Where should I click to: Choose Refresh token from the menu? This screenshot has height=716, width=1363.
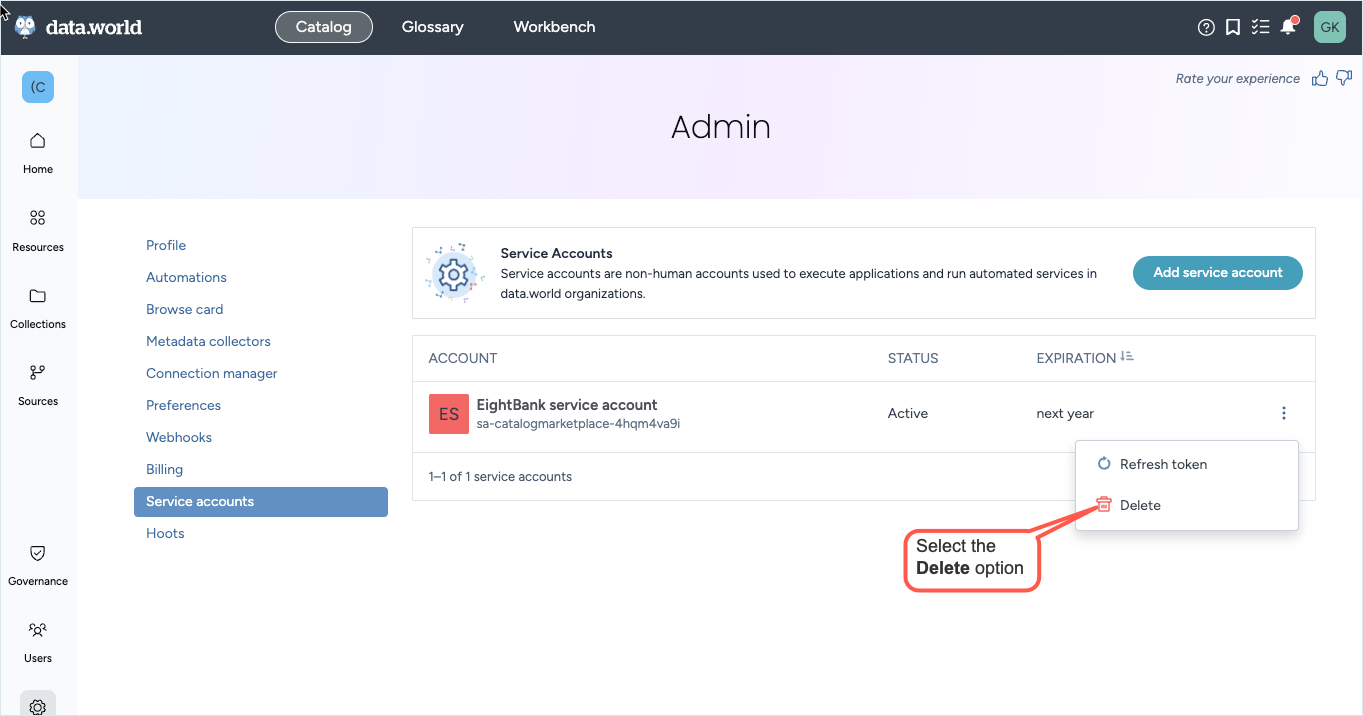click(1162, 464)
